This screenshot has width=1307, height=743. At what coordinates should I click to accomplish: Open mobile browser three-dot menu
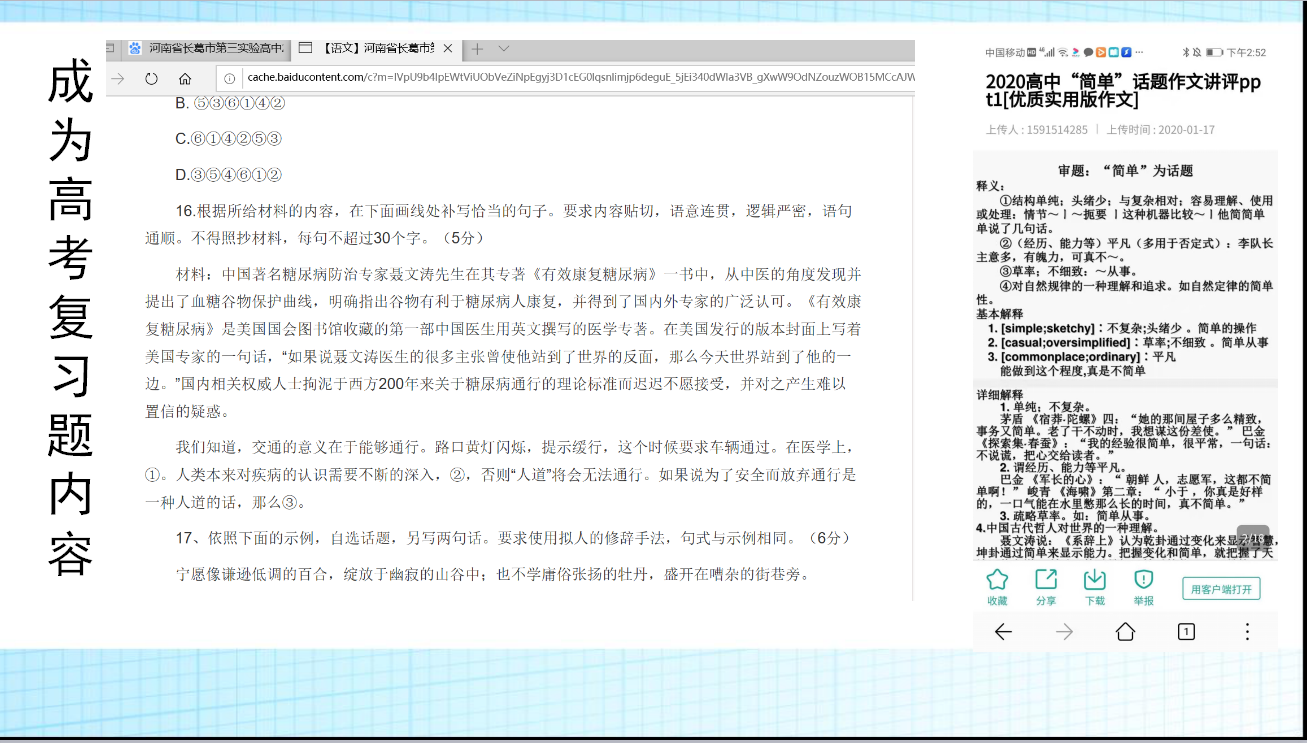(x=1247, y=632)
